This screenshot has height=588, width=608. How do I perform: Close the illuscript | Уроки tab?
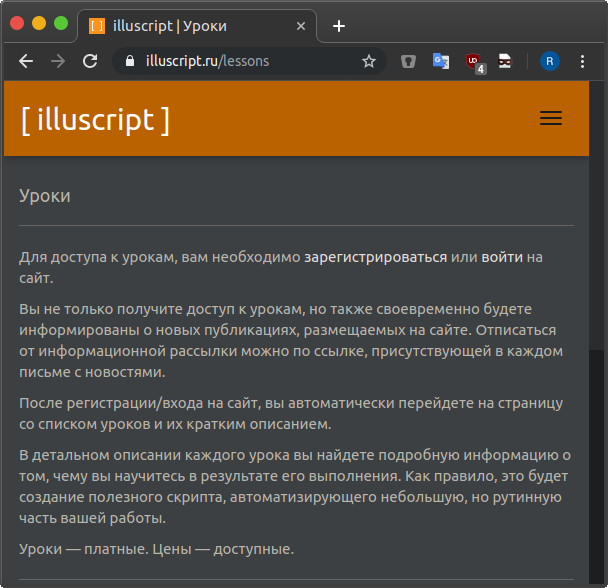coord(301,26)
